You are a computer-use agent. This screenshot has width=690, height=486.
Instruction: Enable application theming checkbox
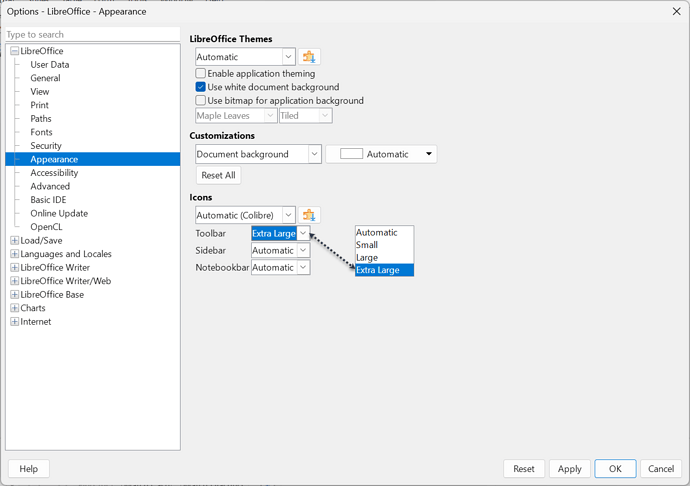pos(201,74)
